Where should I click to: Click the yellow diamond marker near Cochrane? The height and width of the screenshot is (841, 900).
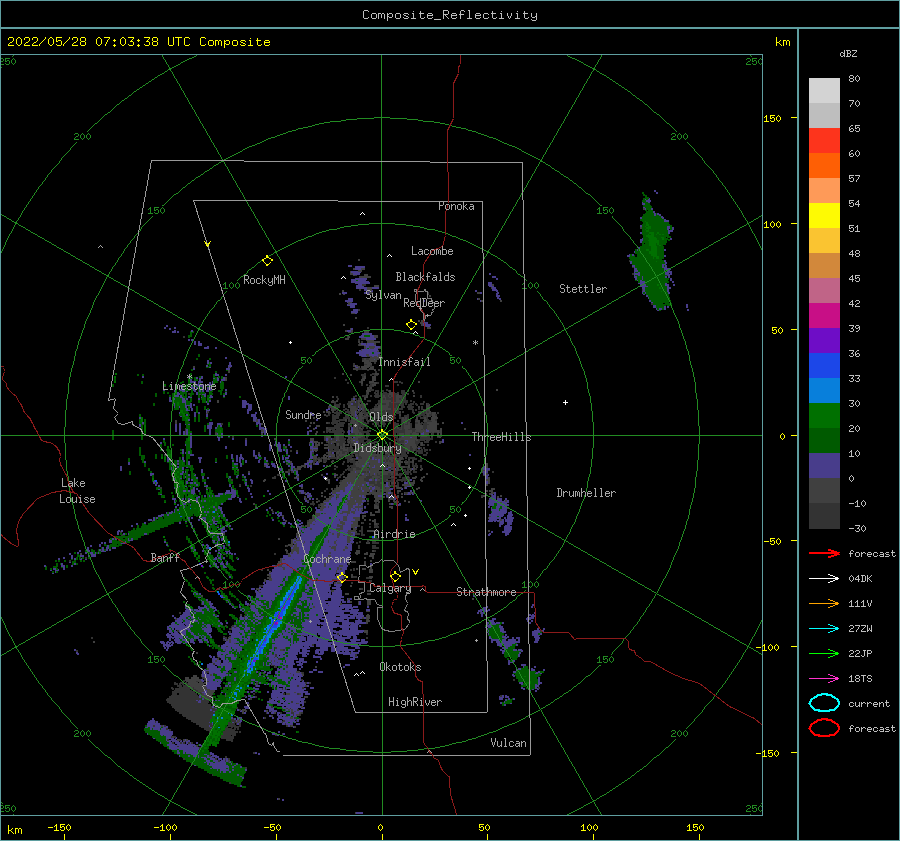(342, 577)
